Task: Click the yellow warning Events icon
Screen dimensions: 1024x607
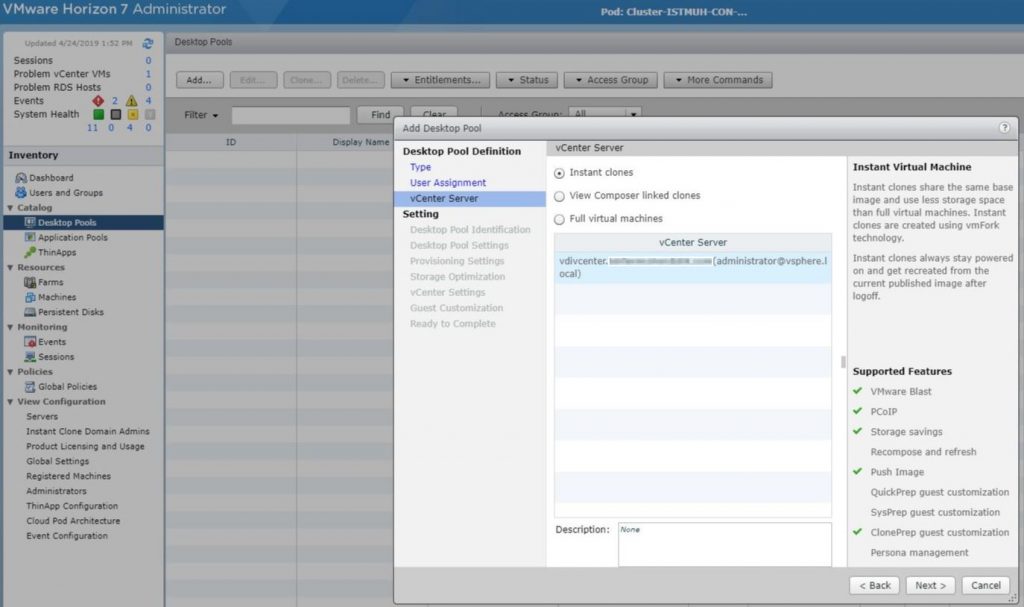Action: [131, 101]
